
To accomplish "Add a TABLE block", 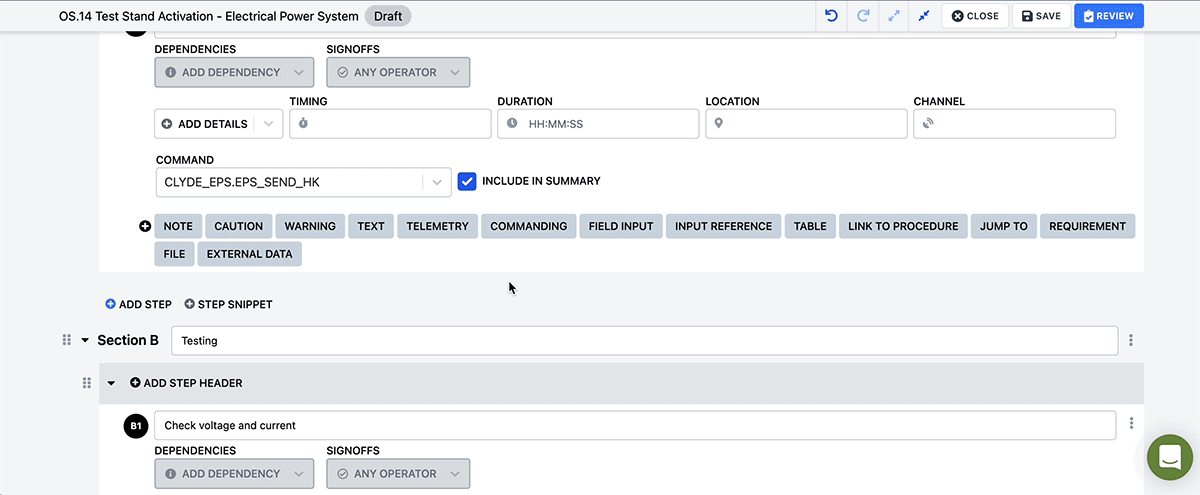I will (810, 226).
